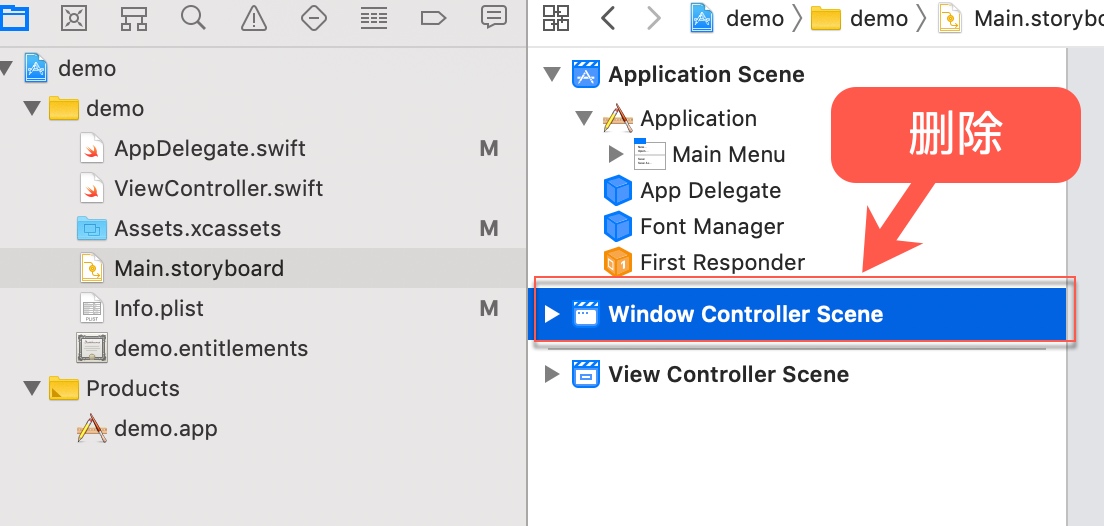
Task: Collapse the Application item triangle
Action: click(584, 118)
